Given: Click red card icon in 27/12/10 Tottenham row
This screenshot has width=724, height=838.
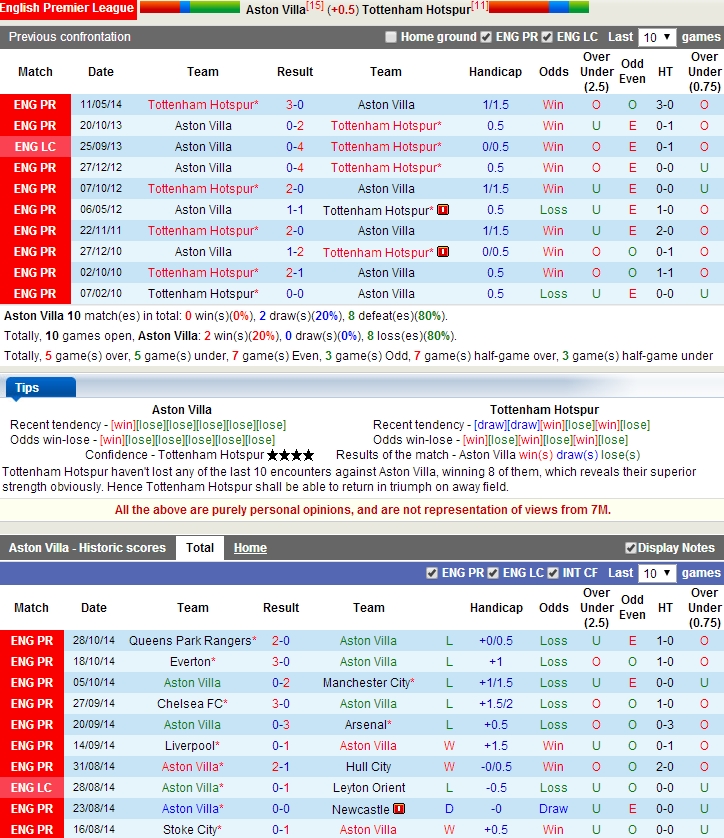Looking at the screenshot, I should coord(443,251).
